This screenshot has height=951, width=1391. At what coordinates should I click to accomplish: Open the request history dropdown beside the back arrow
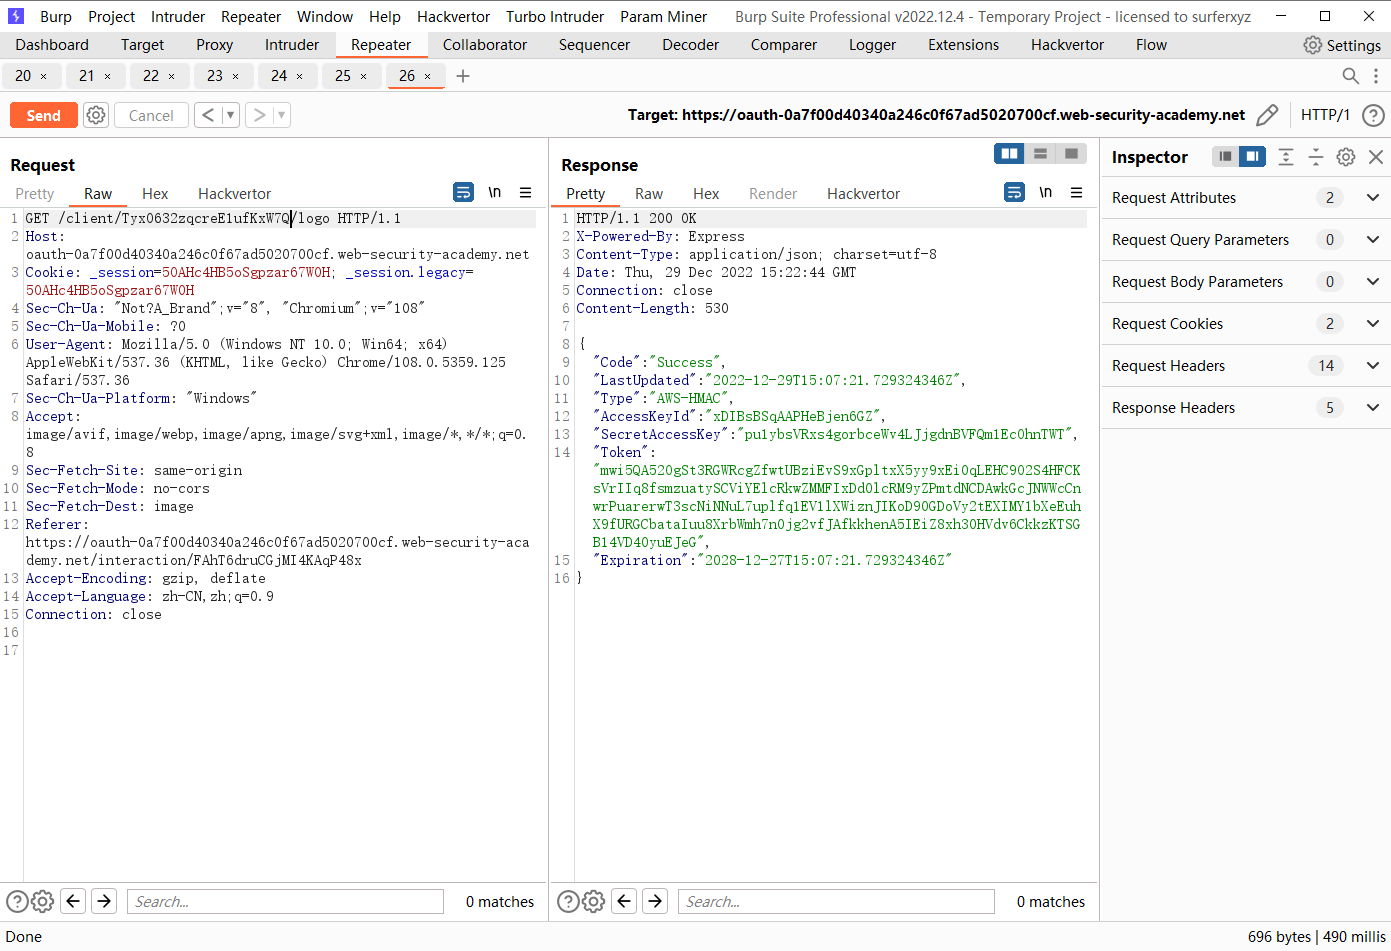pos(227,115)
